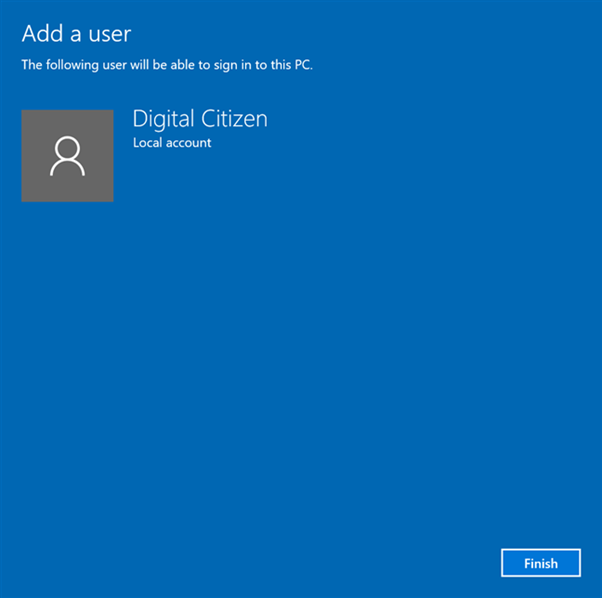602x598 pixels.
Task: Click the word 'Citizen' in username
Action: coord(235,119)
